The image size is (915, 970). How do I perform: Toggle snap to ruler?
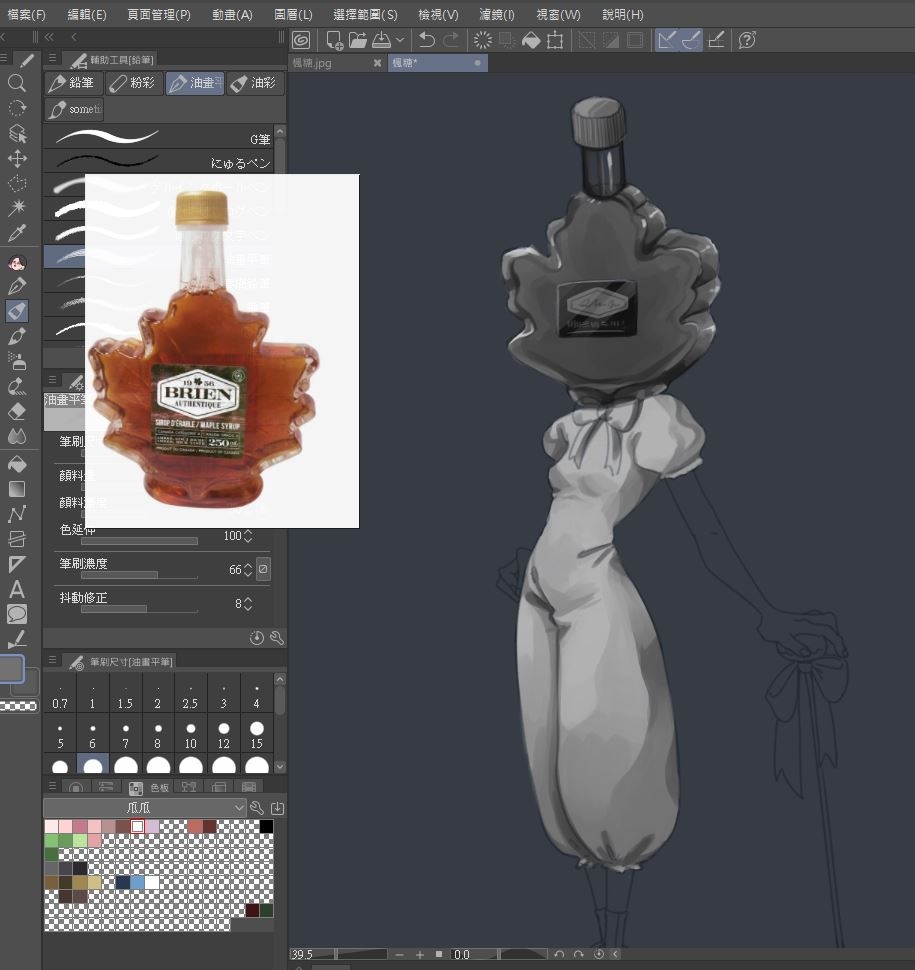tap(666, 40)
